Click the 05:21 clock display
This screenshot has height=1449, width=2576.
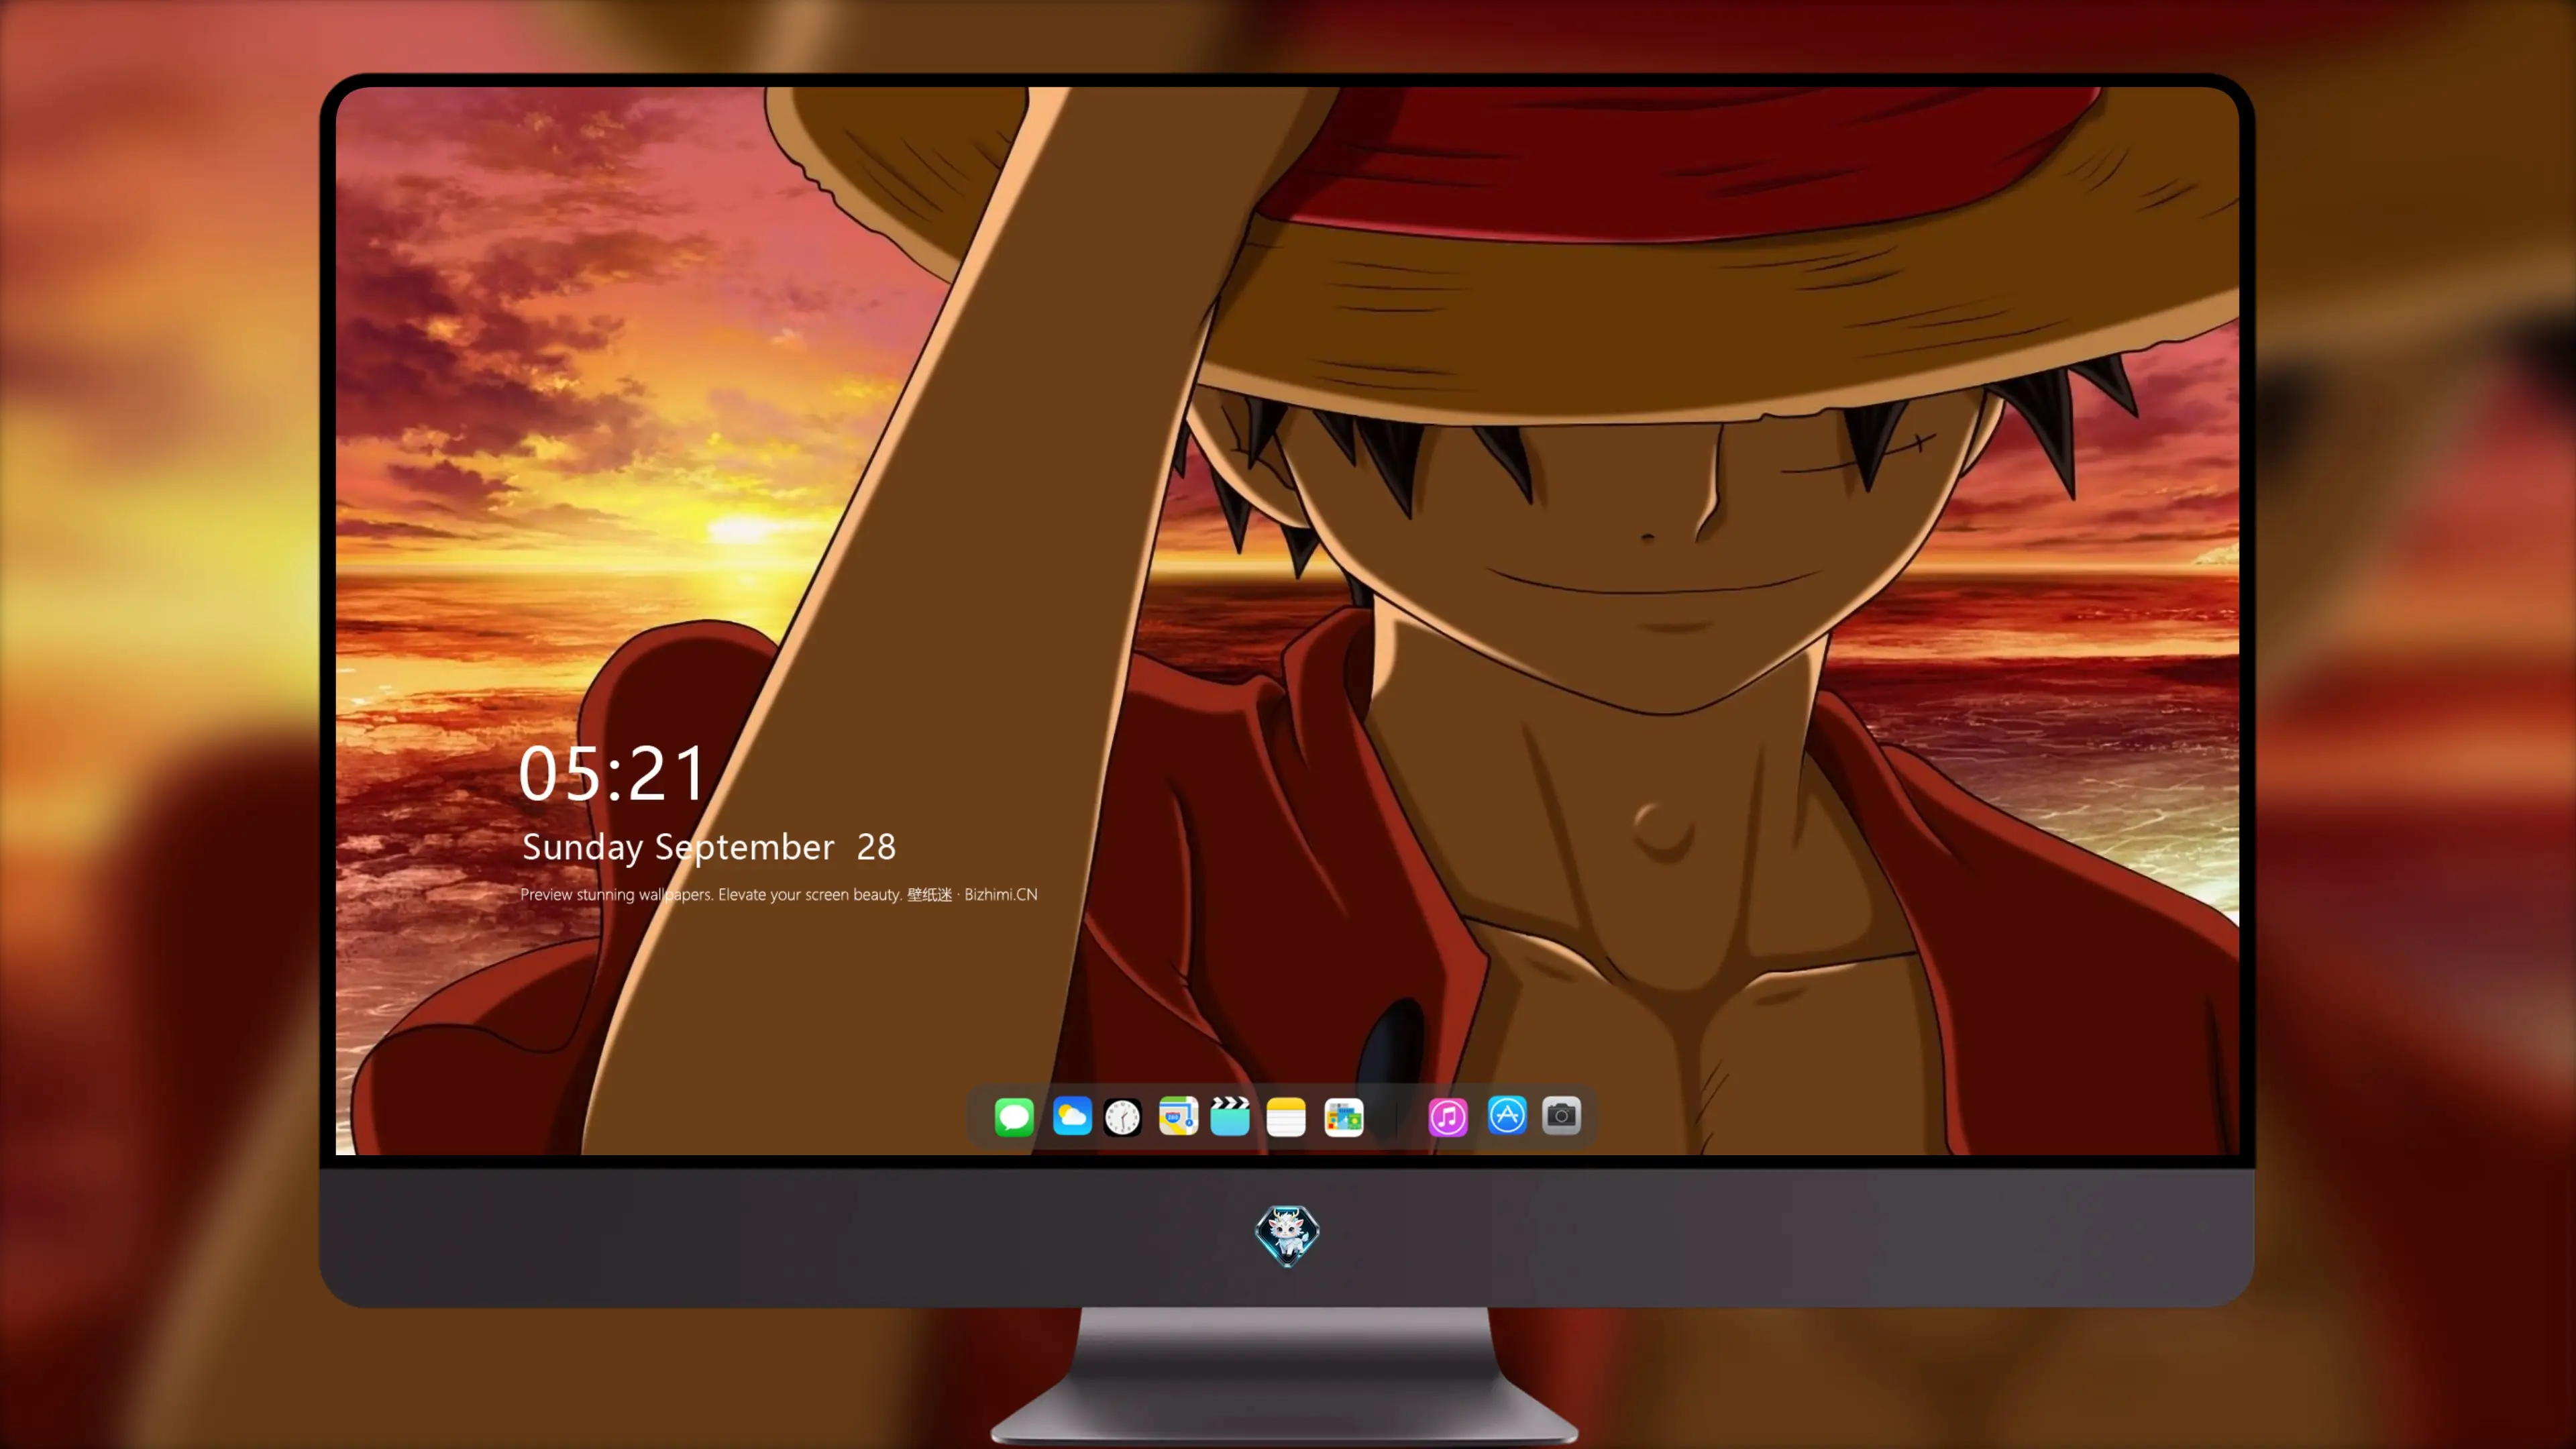[x=612, y=774]
